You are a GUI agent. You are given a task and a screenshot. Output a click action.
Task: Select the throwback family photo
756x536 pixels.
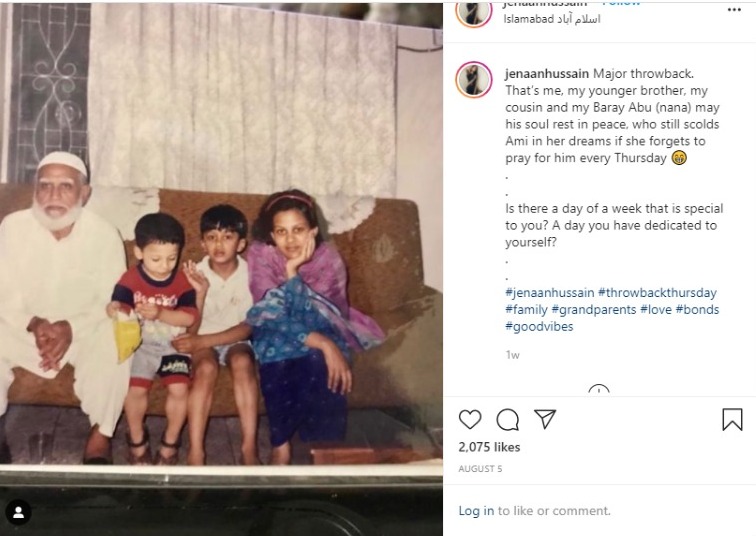click(x=221, y=268)
